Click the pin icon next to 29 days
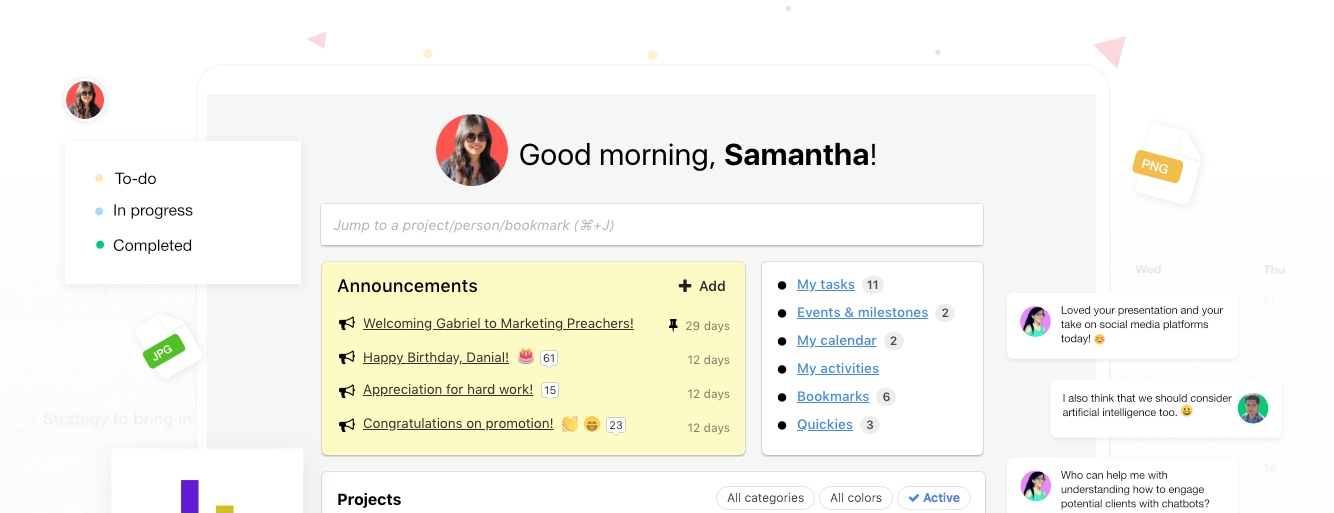The height and width of the screenshot is (513, 1334). (x=673, y=325)
